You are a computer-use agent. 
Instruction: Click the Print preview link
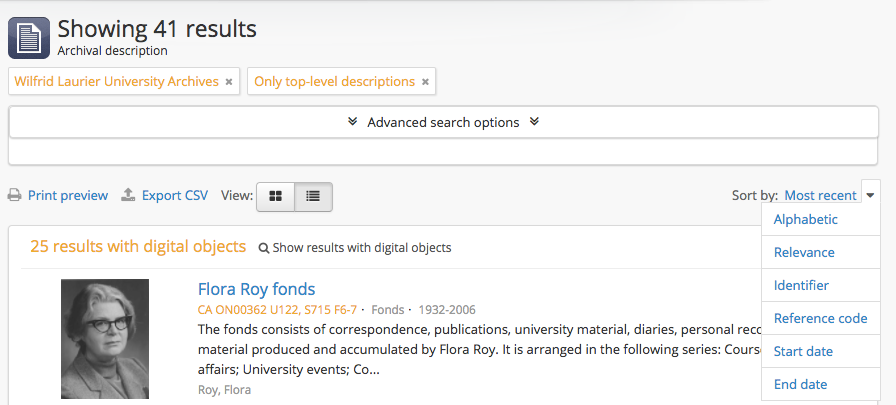tap(67, 196)
